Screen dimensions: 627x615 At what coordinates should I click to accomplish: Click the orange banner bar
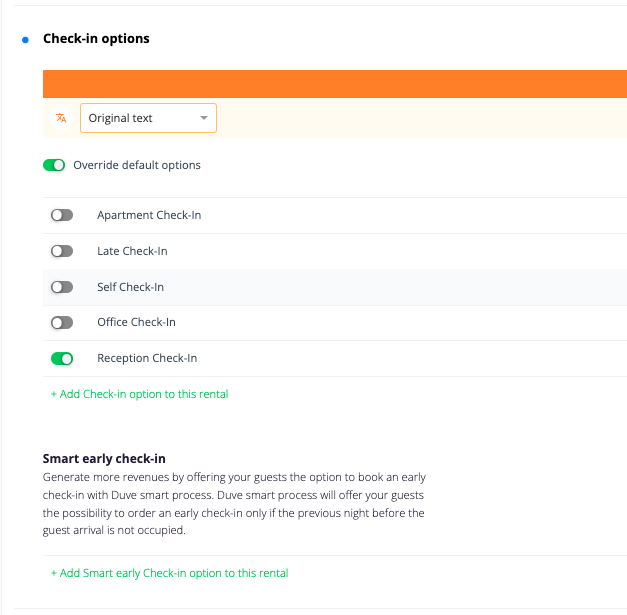[334, 84]
